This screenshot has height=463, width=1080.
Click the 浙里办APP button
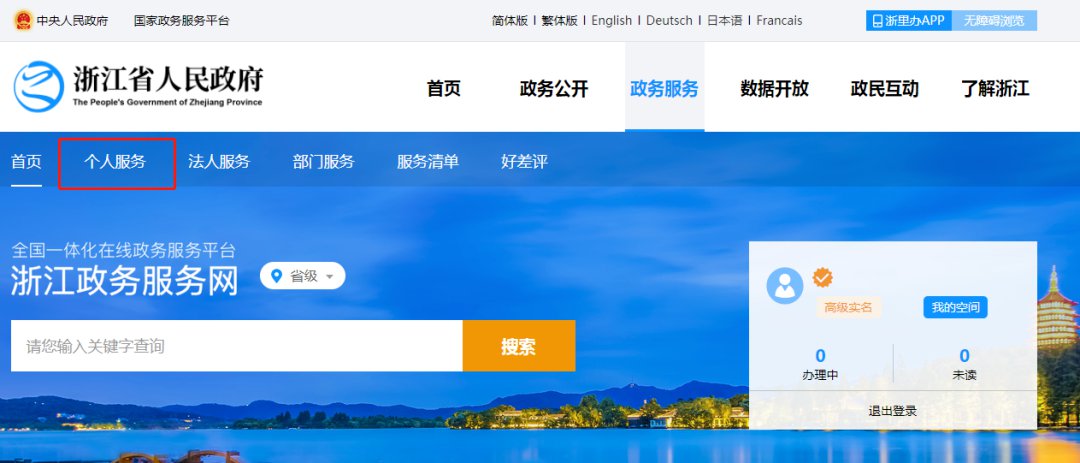908,21
